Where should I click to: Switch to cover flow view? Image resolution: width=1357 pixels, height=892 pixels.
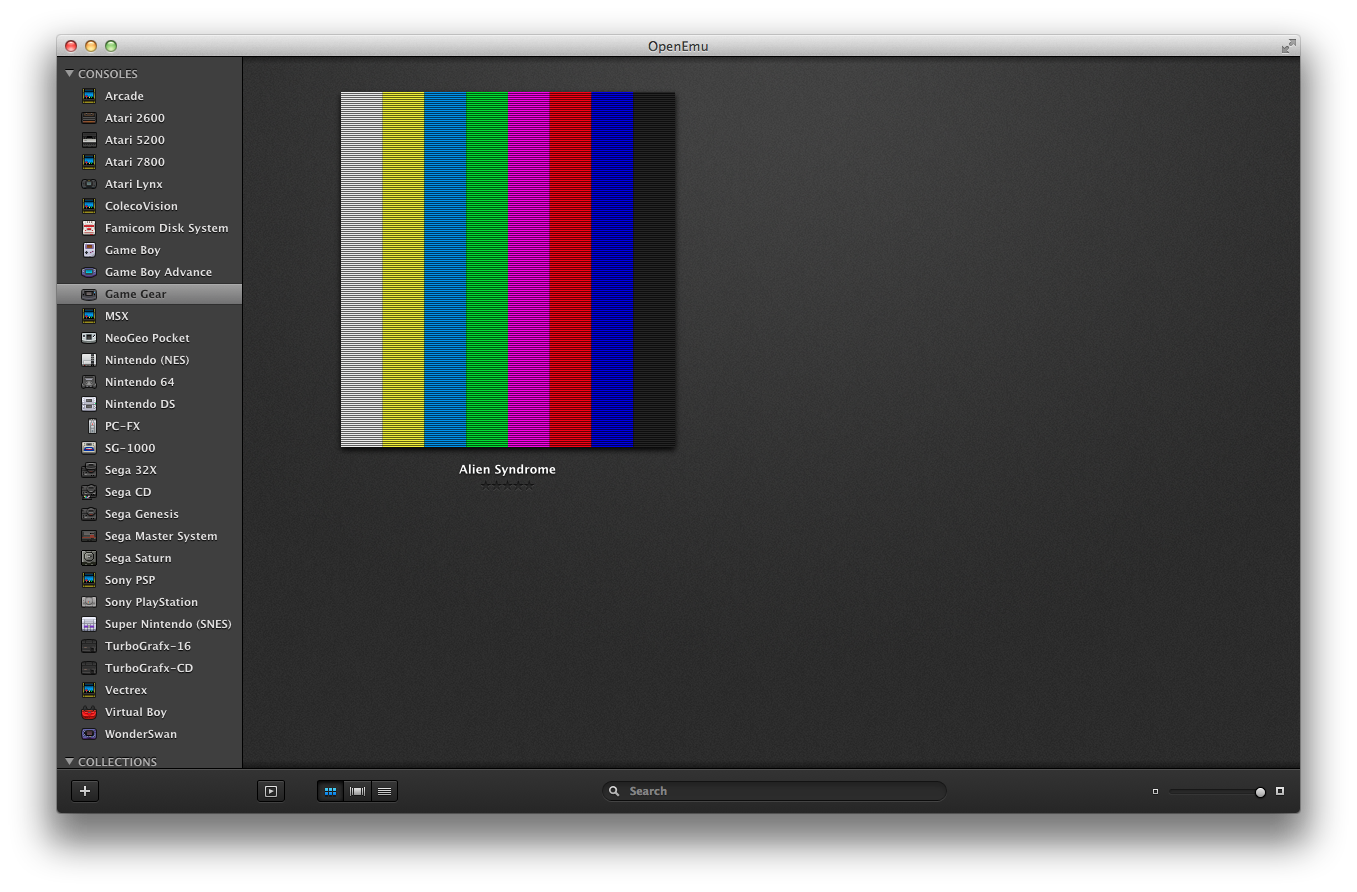358,791
